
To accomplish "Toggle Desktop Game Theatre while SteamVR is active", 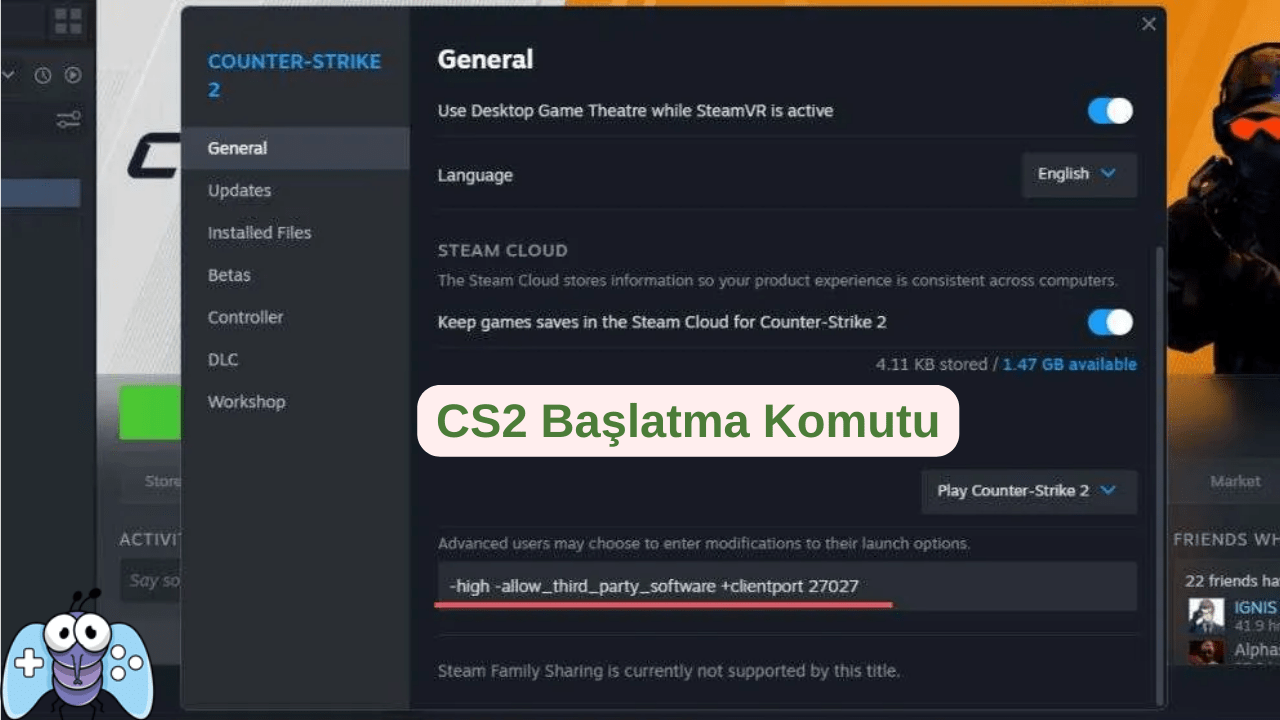I will (x=1108, y=111).
